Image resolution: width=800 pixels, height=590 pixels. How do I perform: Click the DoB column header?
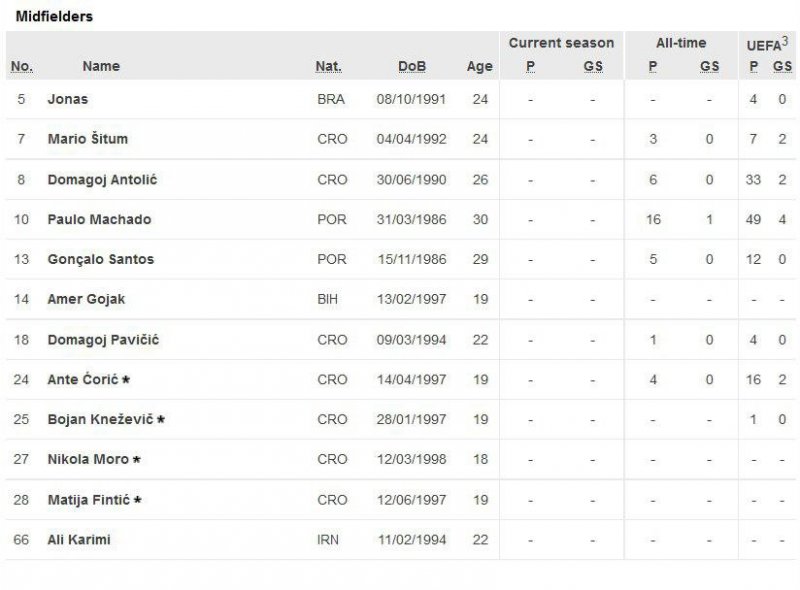tap(412, 67)
